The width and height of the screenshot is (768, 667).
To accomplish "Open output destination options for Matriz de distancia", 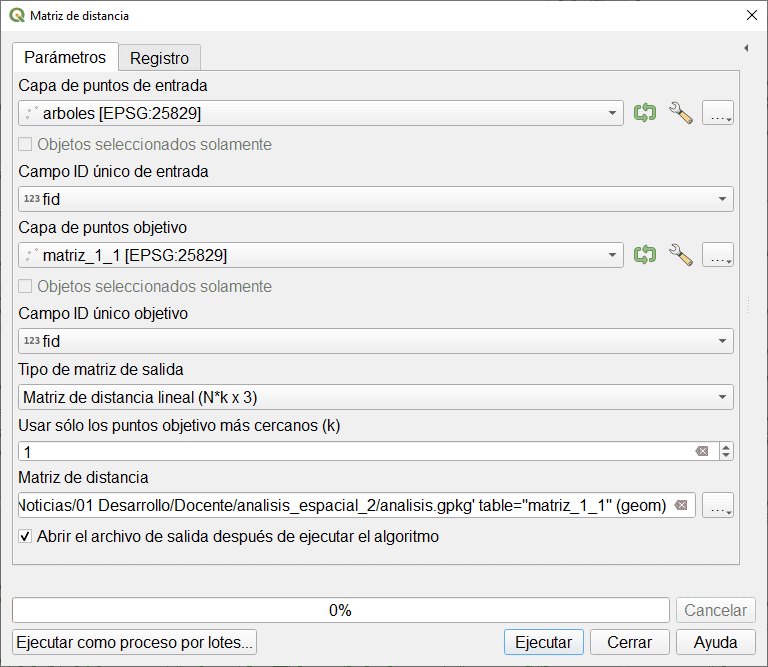I will click(717, 505).
